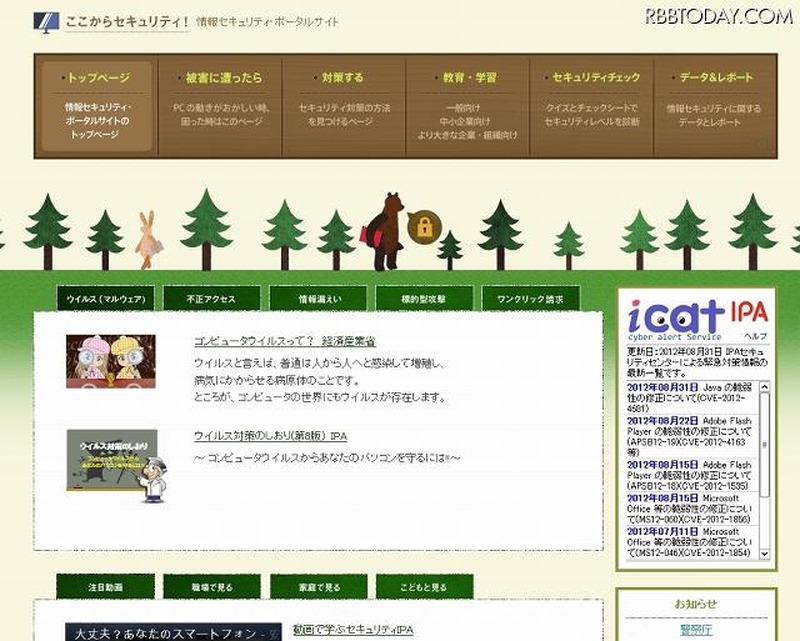Open the ウイルス対策のしおり(第8版) link
800x641 pixels.
click(x=270, y=436)
